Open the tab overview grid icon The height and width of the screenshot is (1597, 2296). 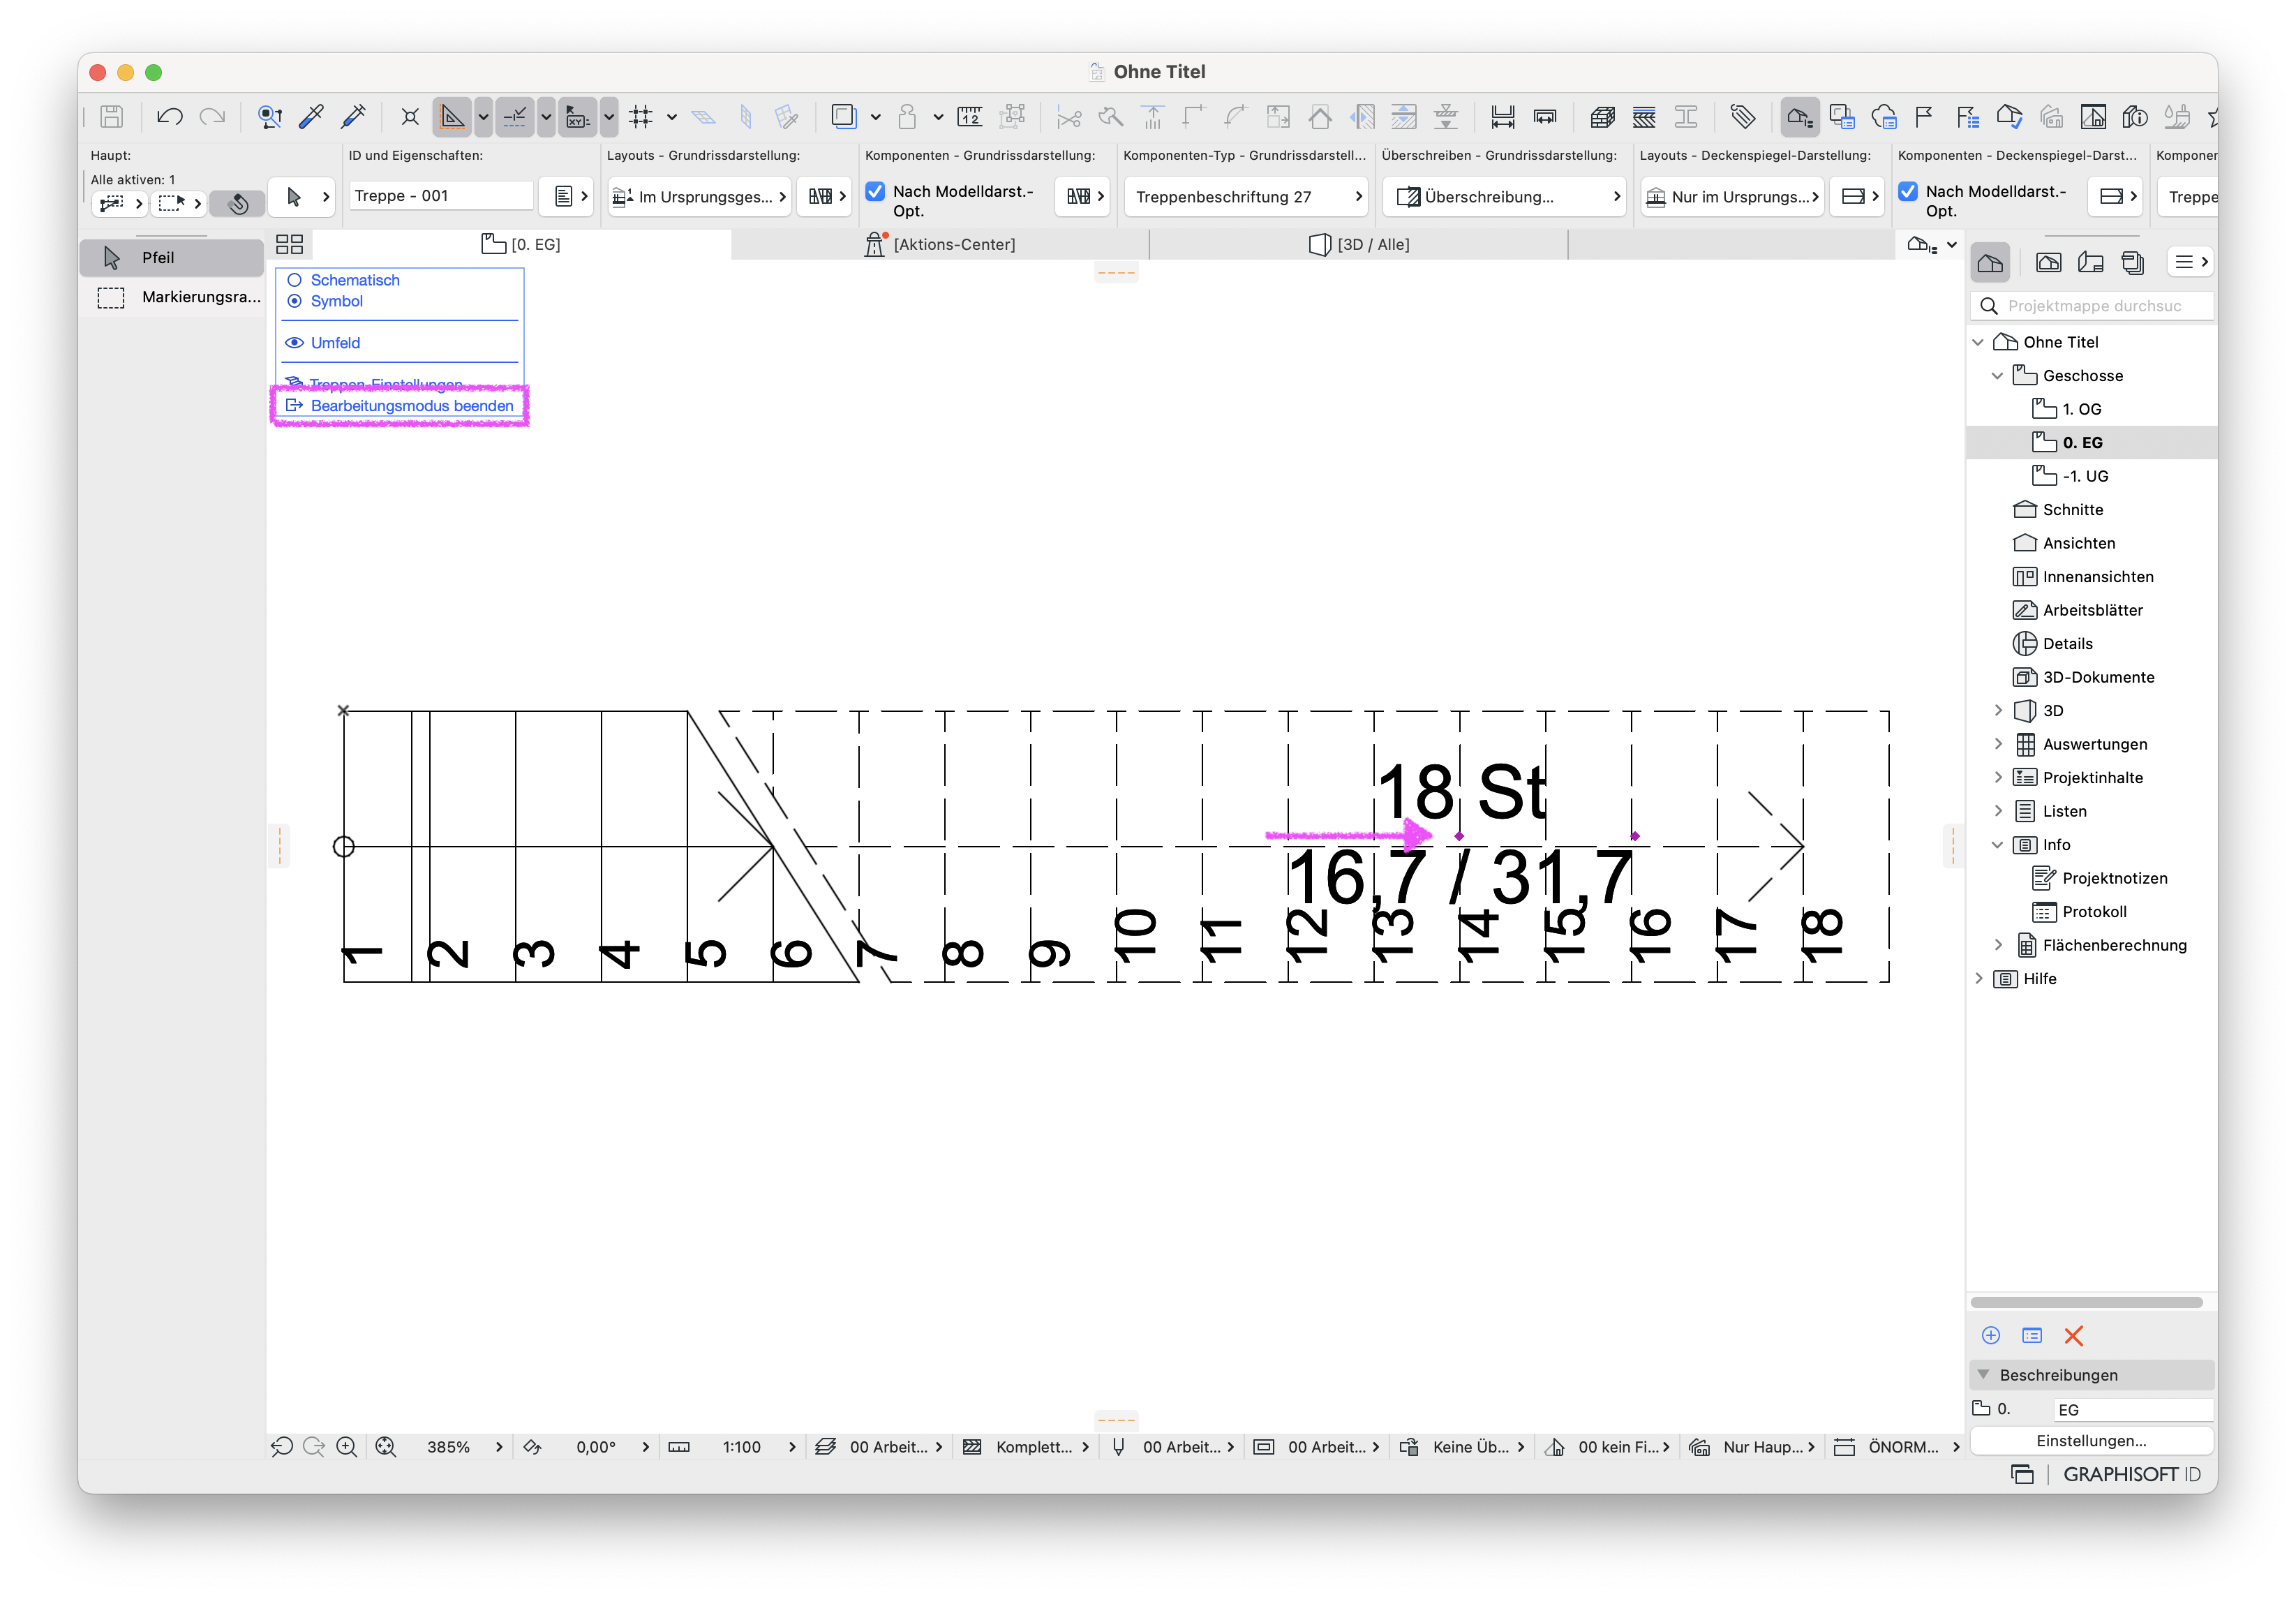(289, 244)
